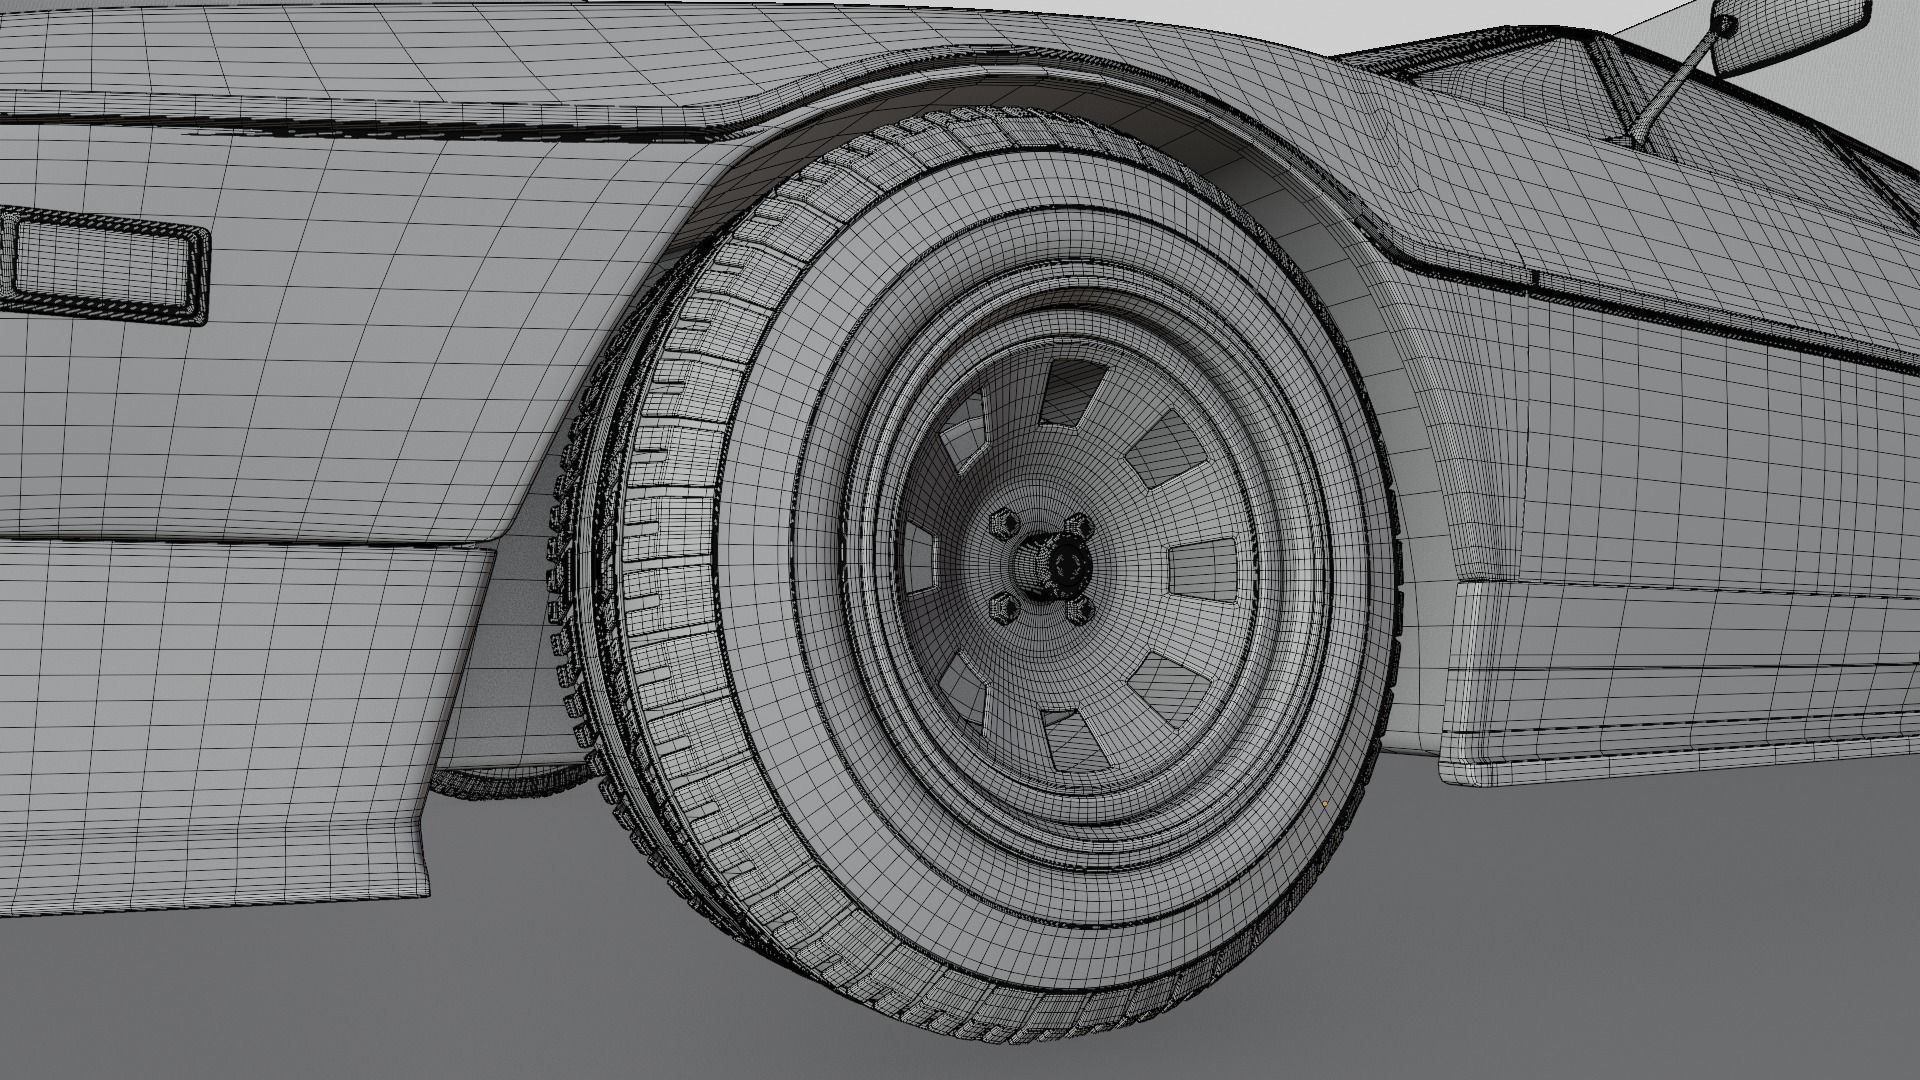Pick the small orange origin dot by tire
Image resolution: width=1920 pixels, height=1080 pixels.
1326,803
